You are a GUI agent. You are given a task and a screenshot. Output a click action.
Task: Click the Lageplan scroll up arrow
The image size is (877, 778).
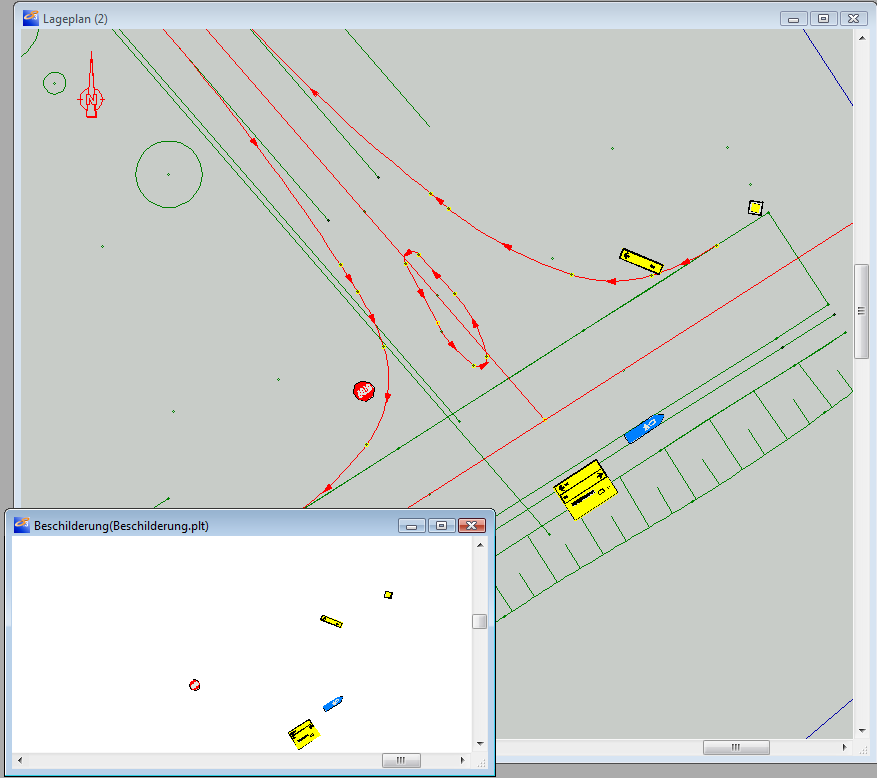click(x=861, y=38)
